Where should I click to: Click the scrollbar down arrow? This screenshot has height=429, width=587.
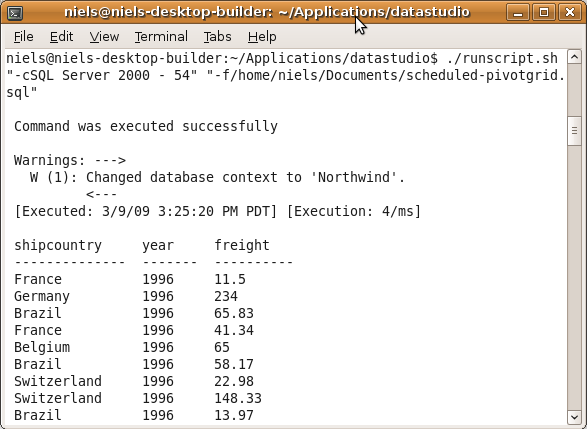(x=574, y=417)
